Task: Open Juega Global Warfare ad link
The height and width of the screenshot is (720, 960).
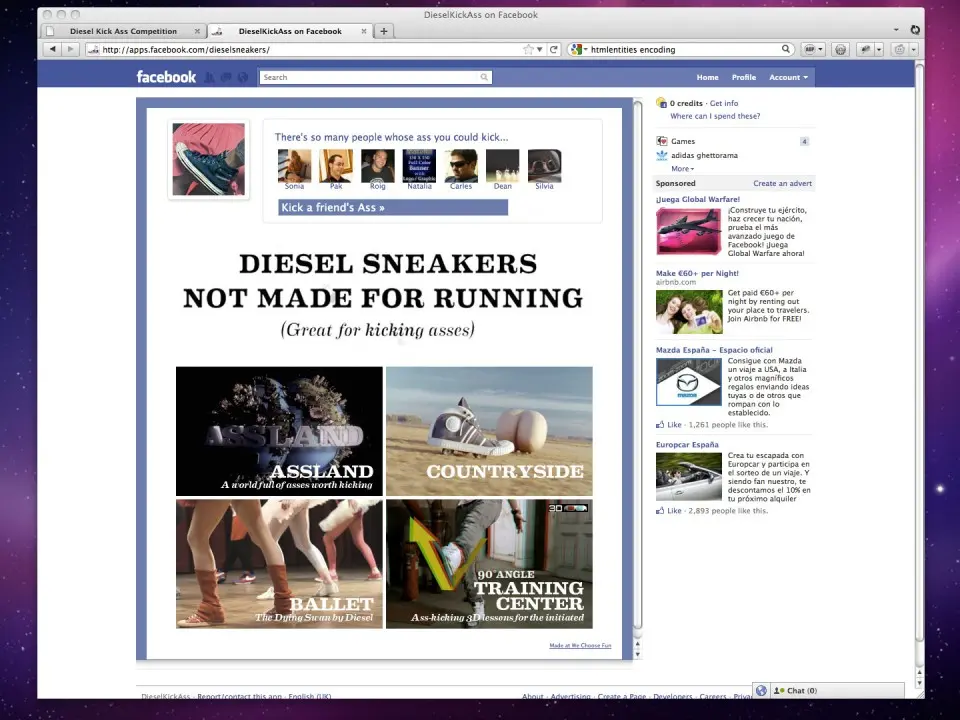Action: point(698,200)
